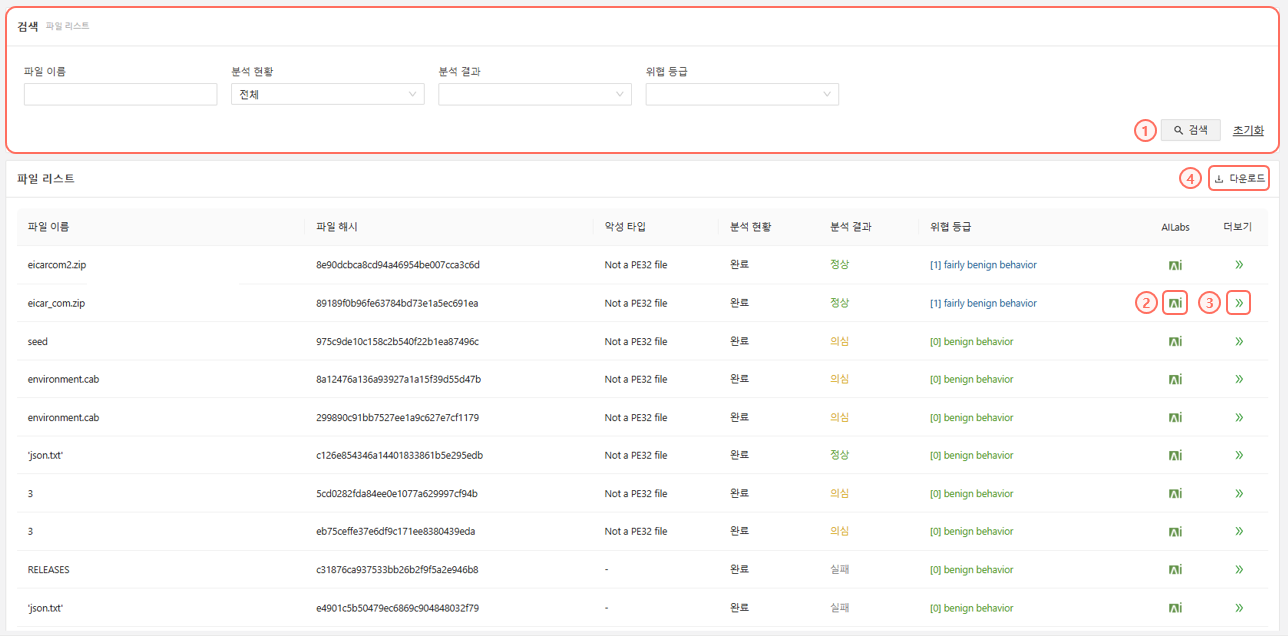Click AILabs icon for RELEASES file
The width and height of the screenshot is (1288, 636).
(x=1176, y=569)
